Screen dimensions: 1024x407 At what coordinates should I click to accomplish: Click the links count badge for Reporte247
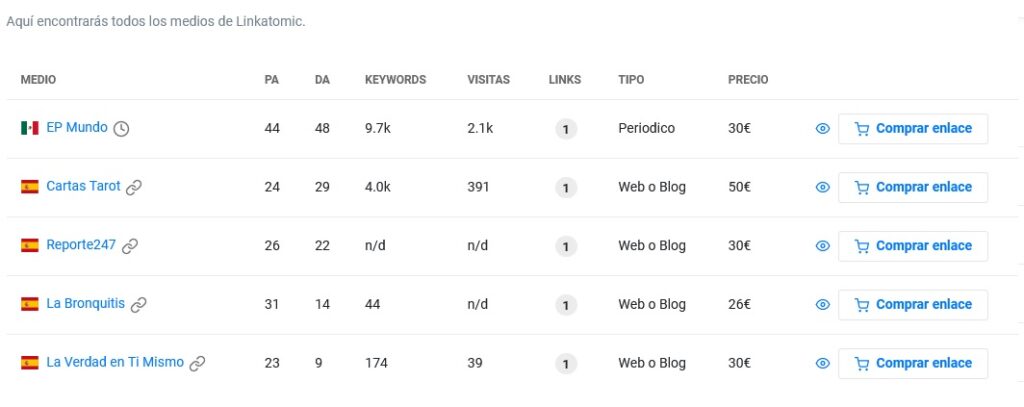click(x=566, y=246)
